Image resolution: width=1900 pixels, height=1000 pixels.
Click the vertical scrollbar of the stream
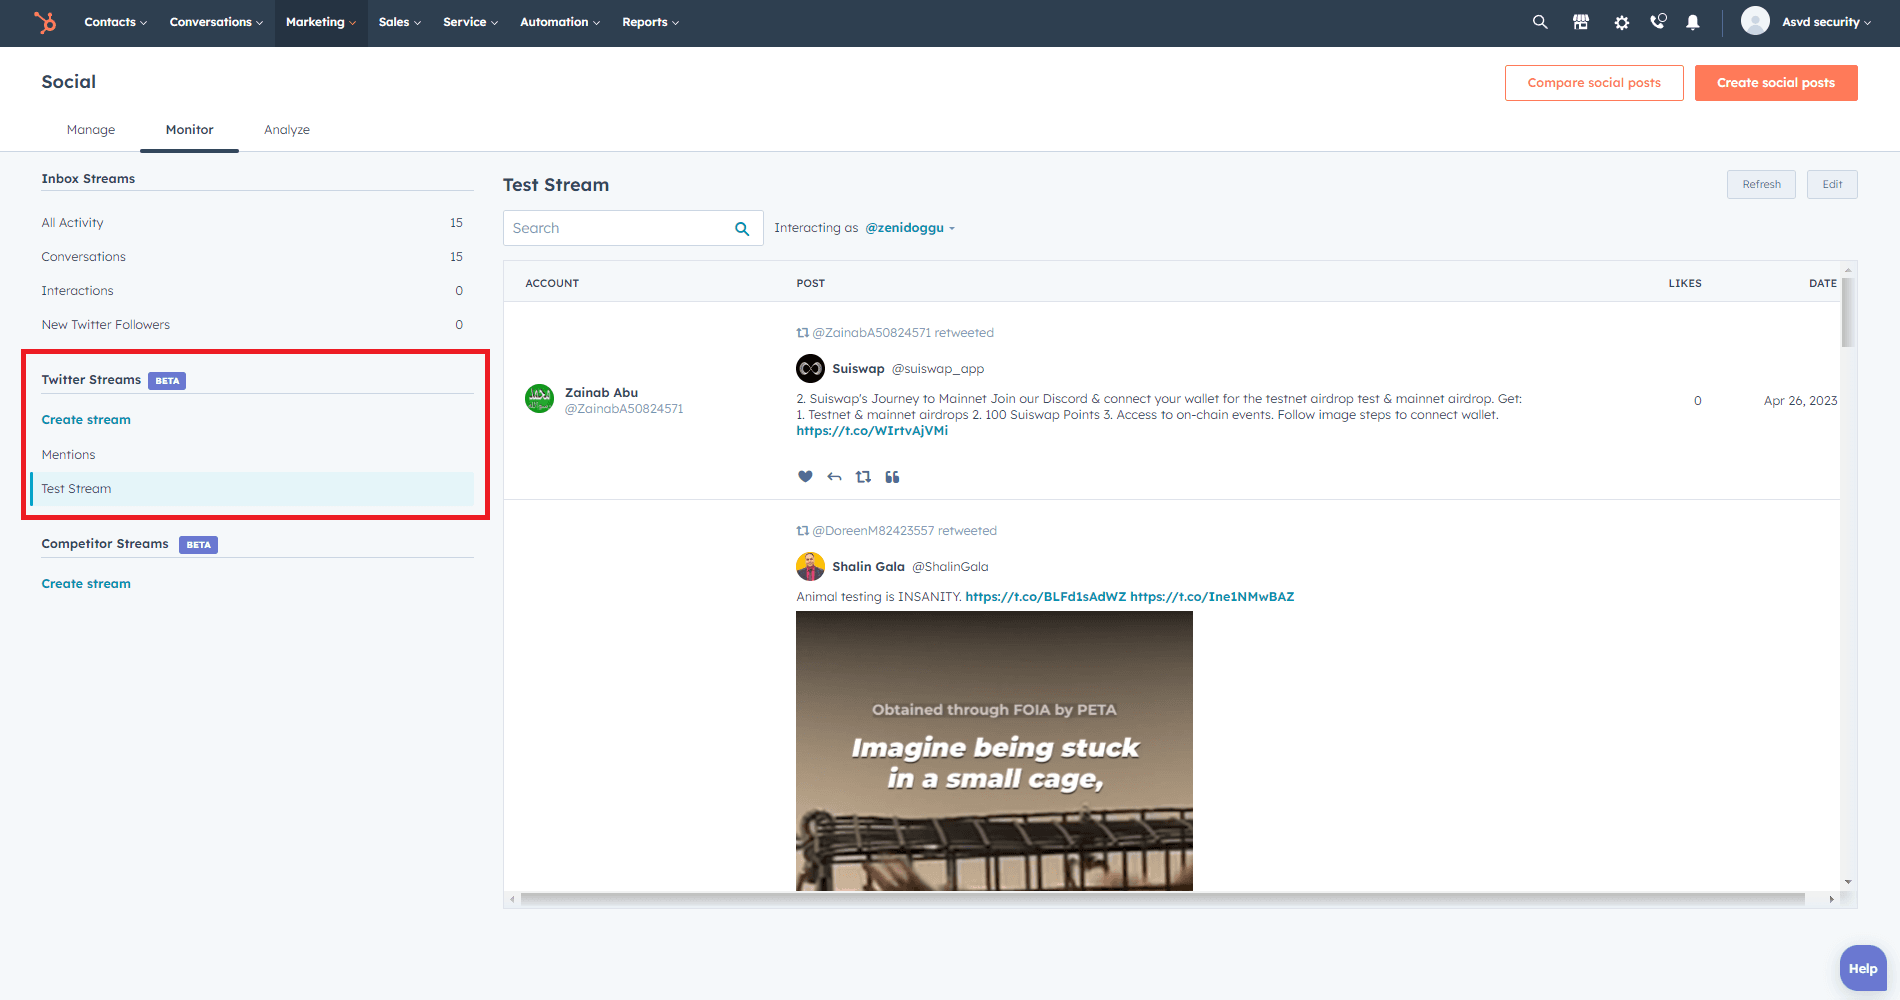point(1848,313)
